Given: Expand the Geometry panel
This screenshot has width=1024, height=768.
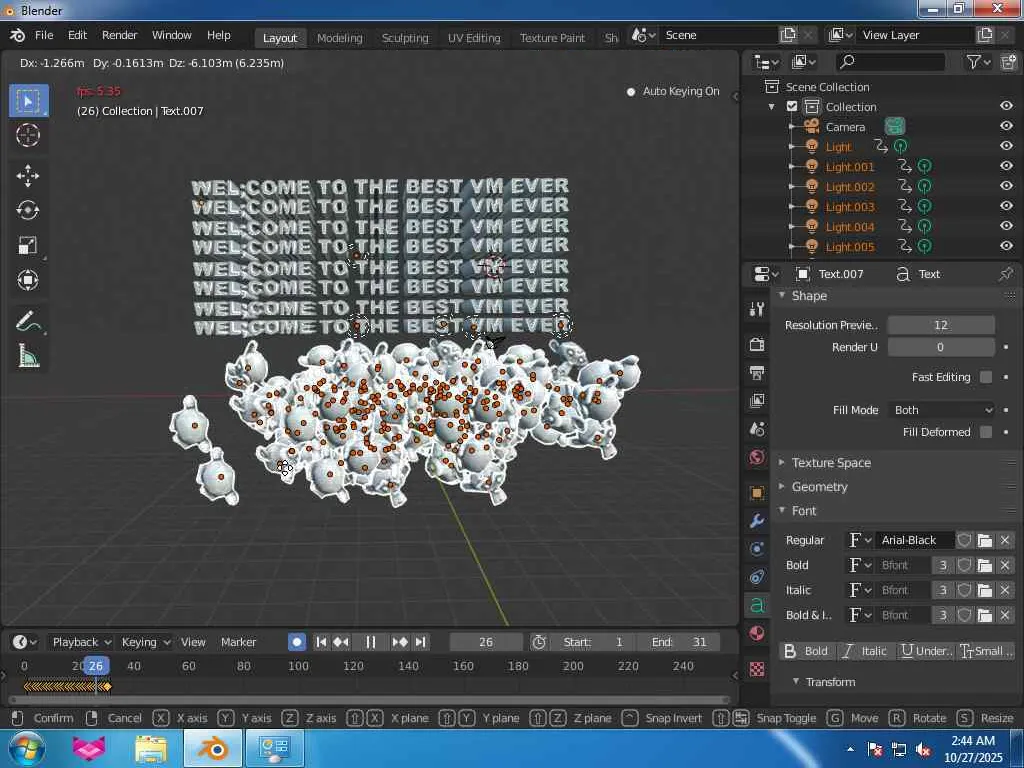Looking at the screenshot, I should [x=819, y=487].
